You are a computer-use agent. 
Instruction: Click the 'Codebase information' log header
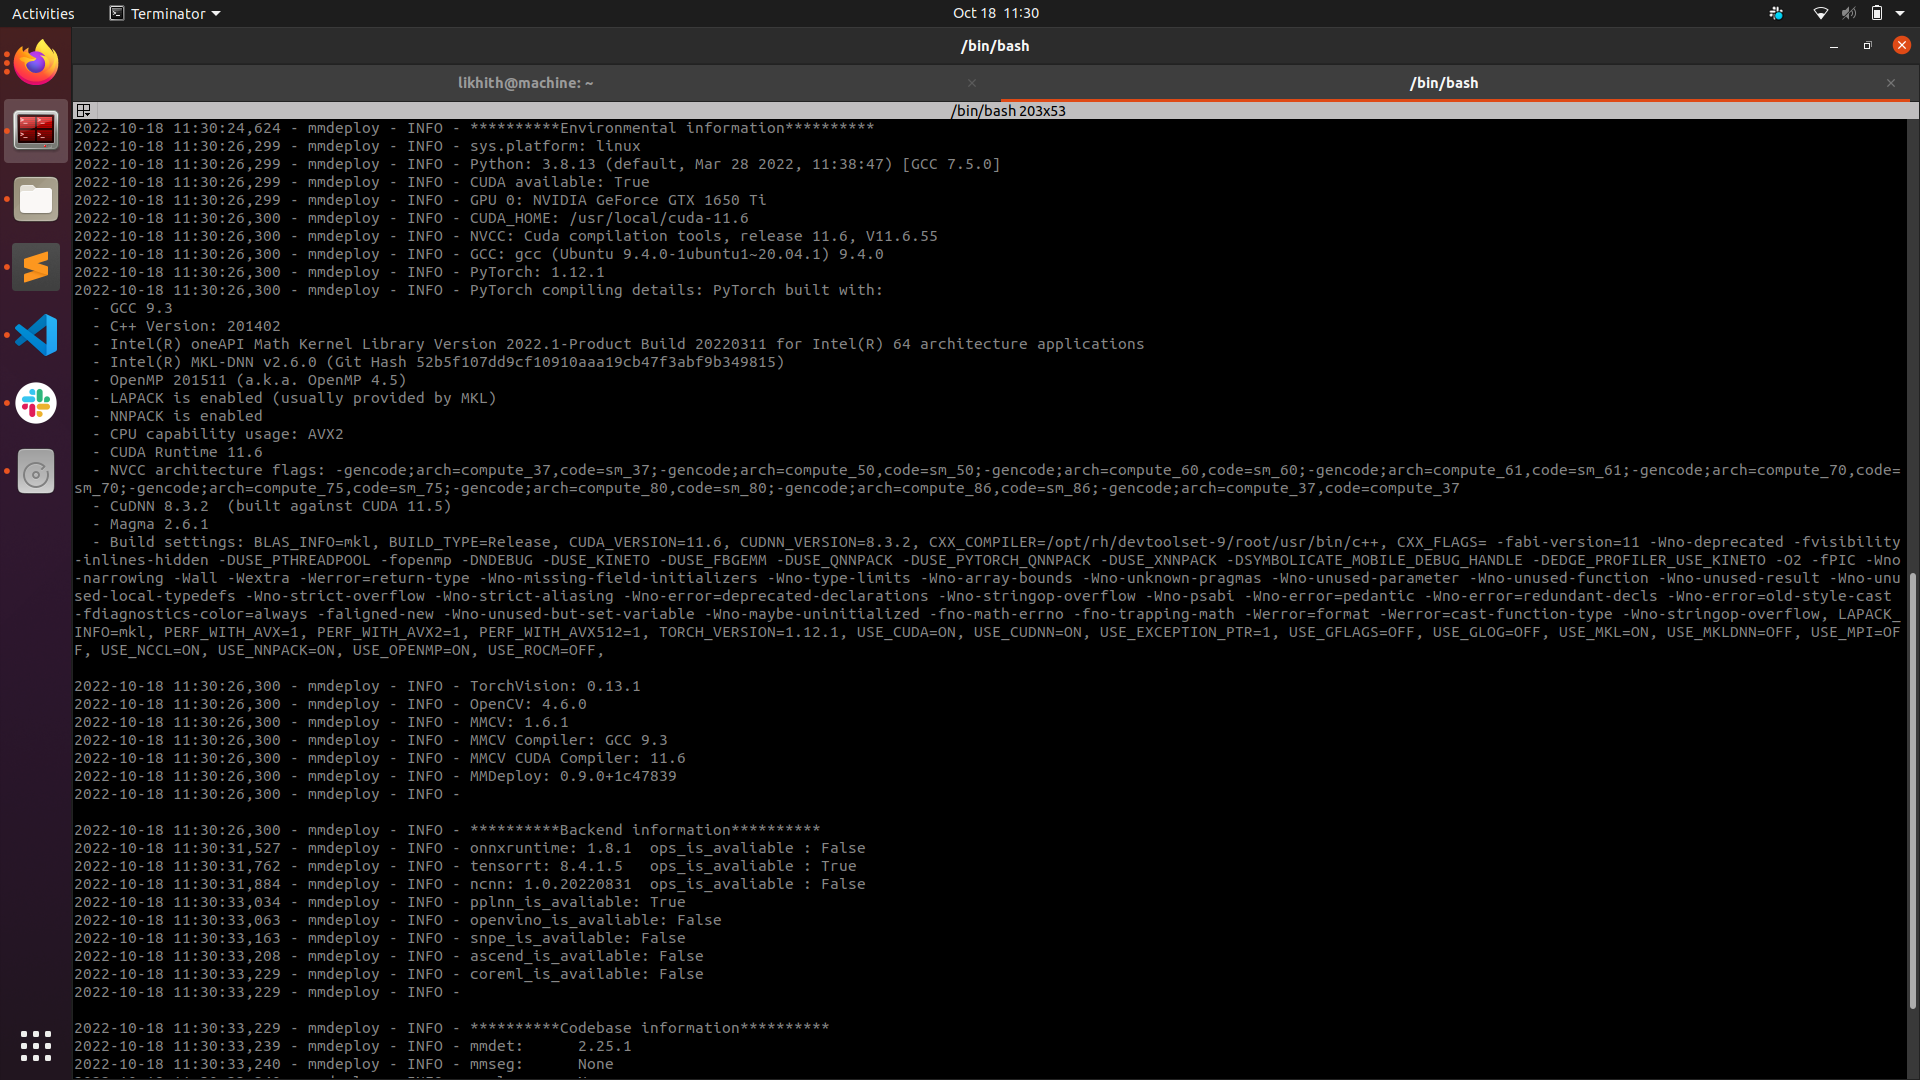650,1028
